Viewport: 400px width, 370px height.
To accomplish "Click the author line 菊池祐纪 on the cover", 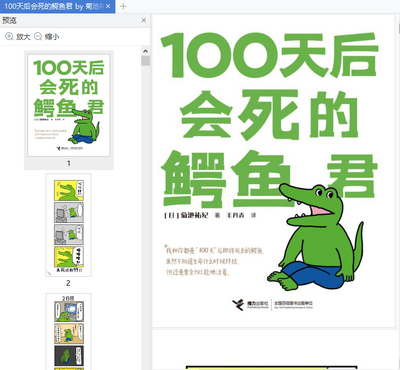I will point(210,215).
